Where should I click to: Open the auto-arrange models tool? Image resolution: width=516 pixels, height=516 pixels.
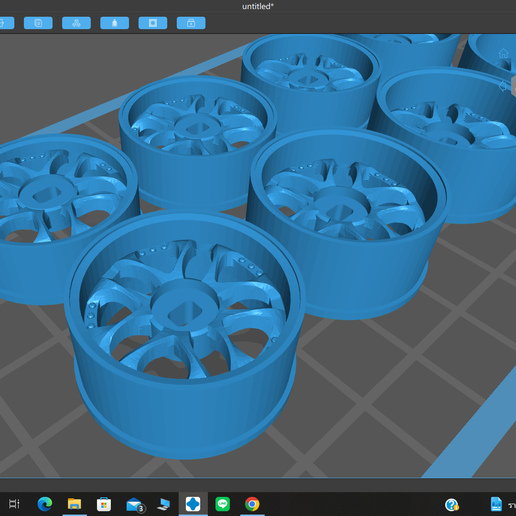76,23
